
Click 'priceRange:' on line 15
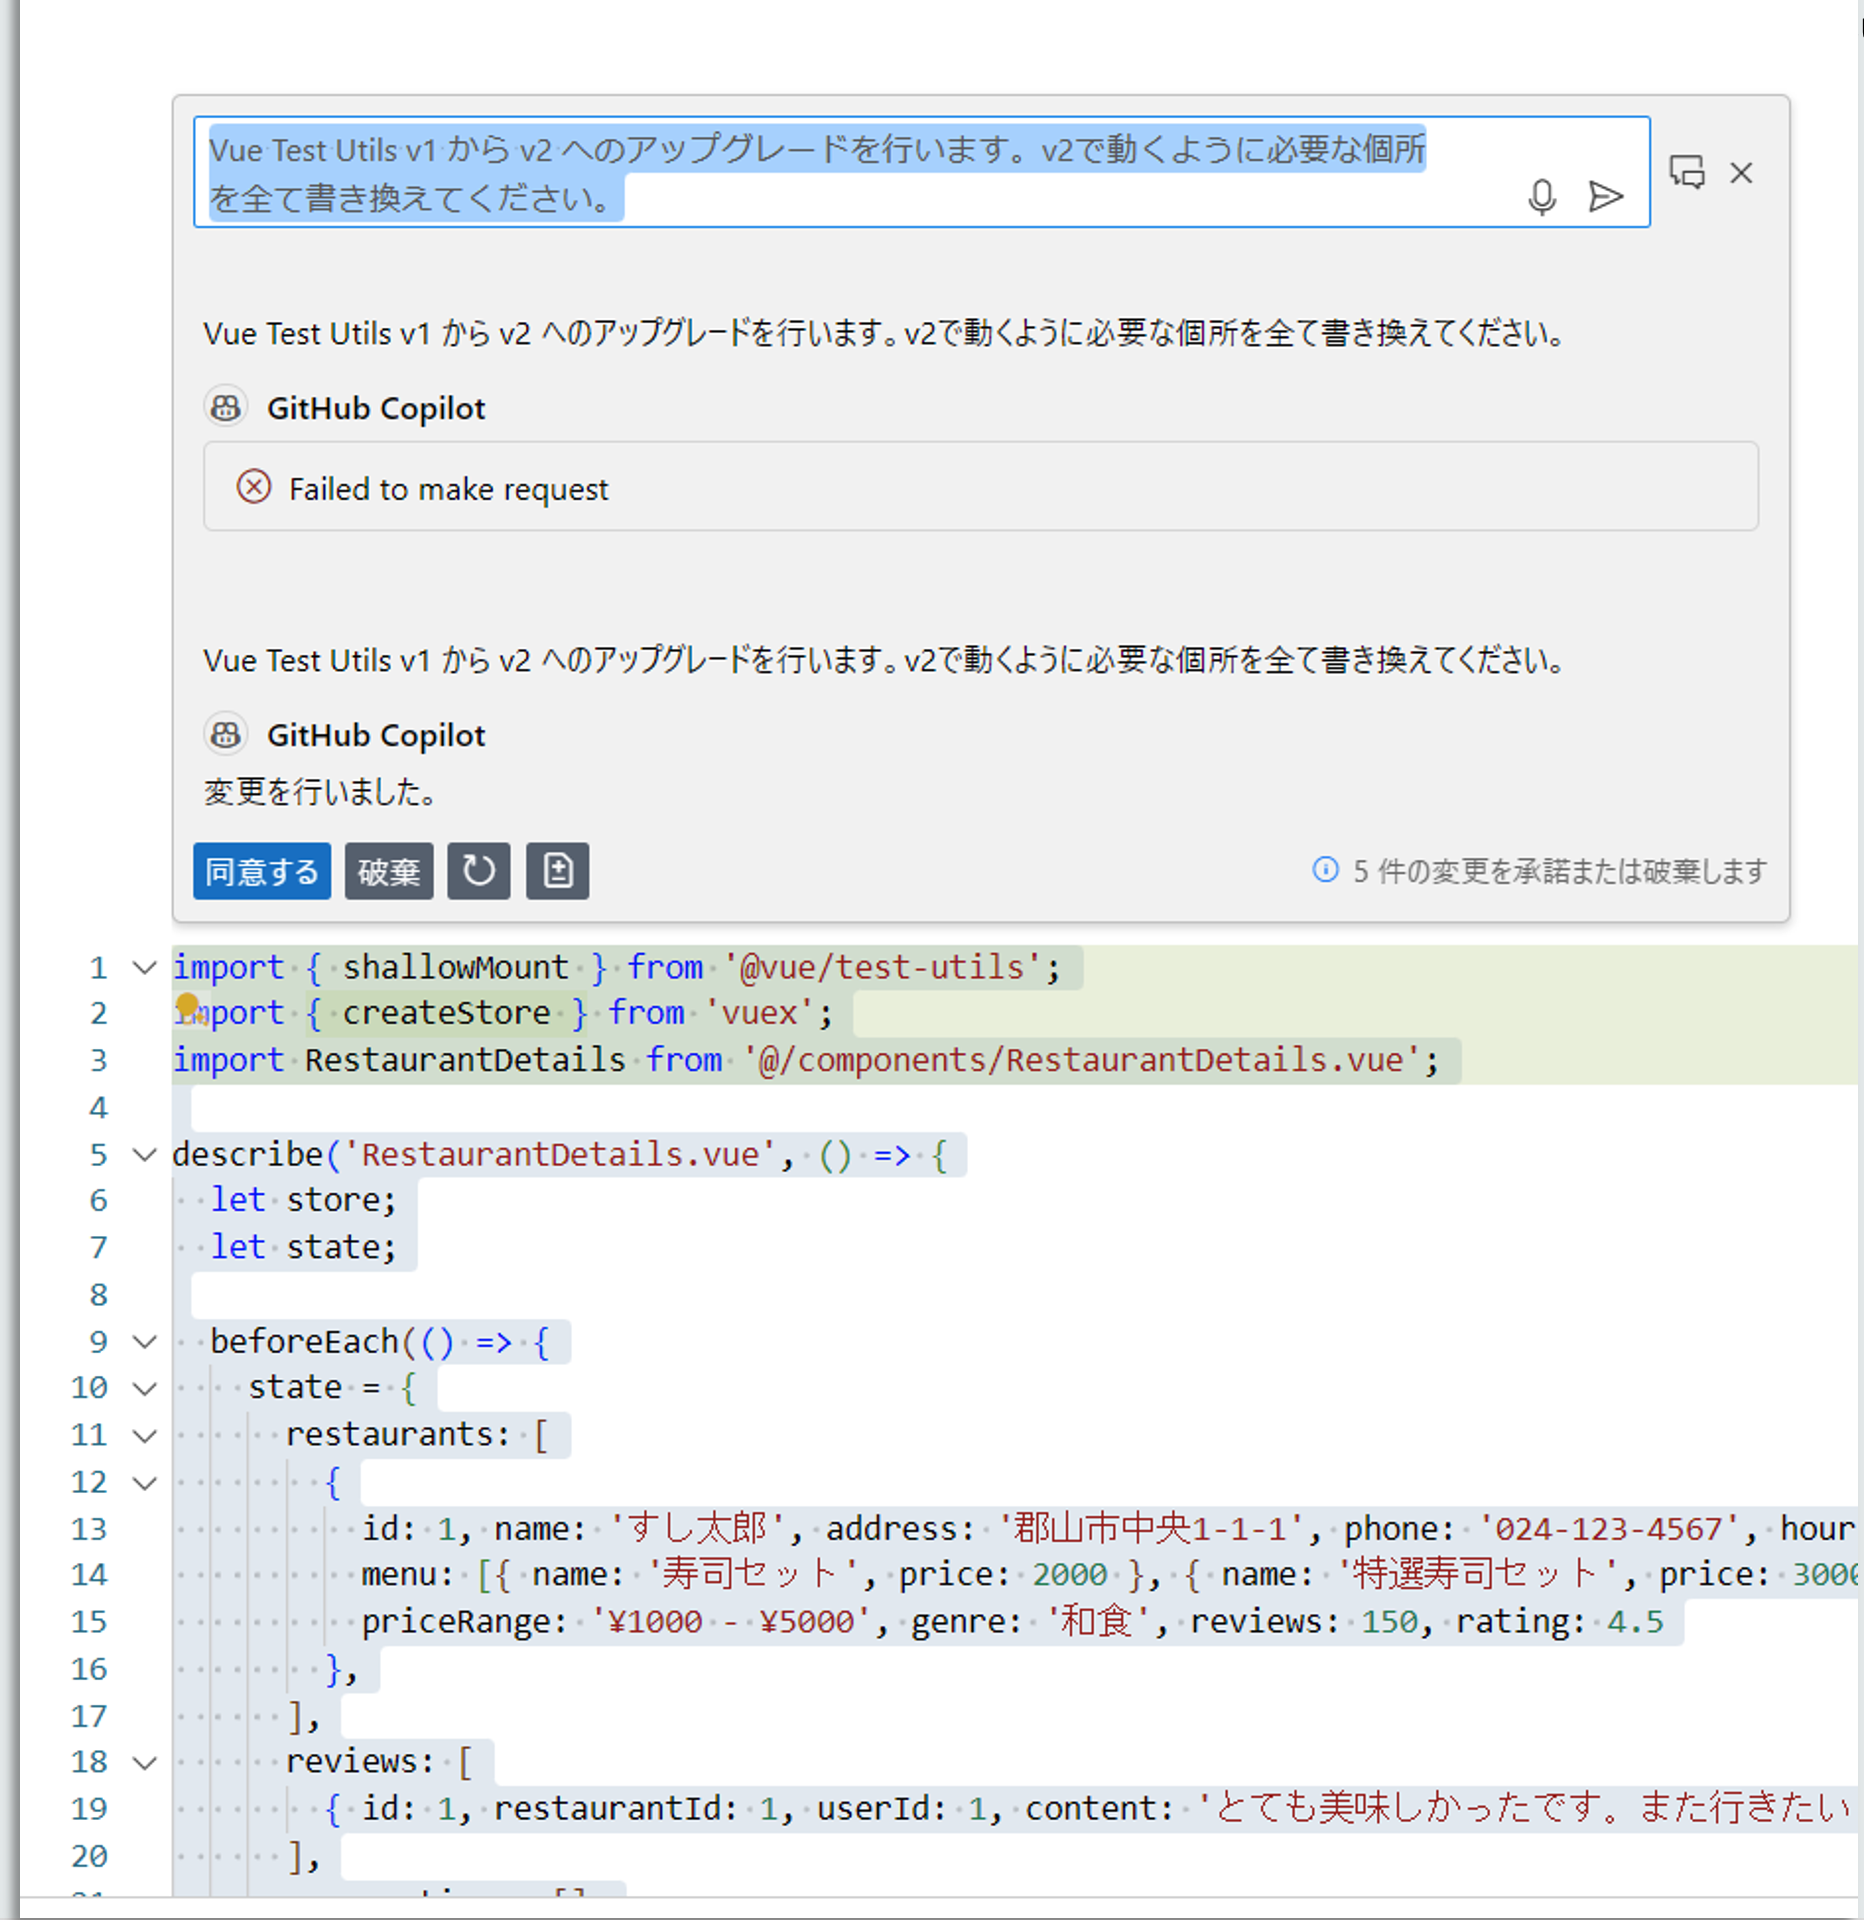point(464,1621)
